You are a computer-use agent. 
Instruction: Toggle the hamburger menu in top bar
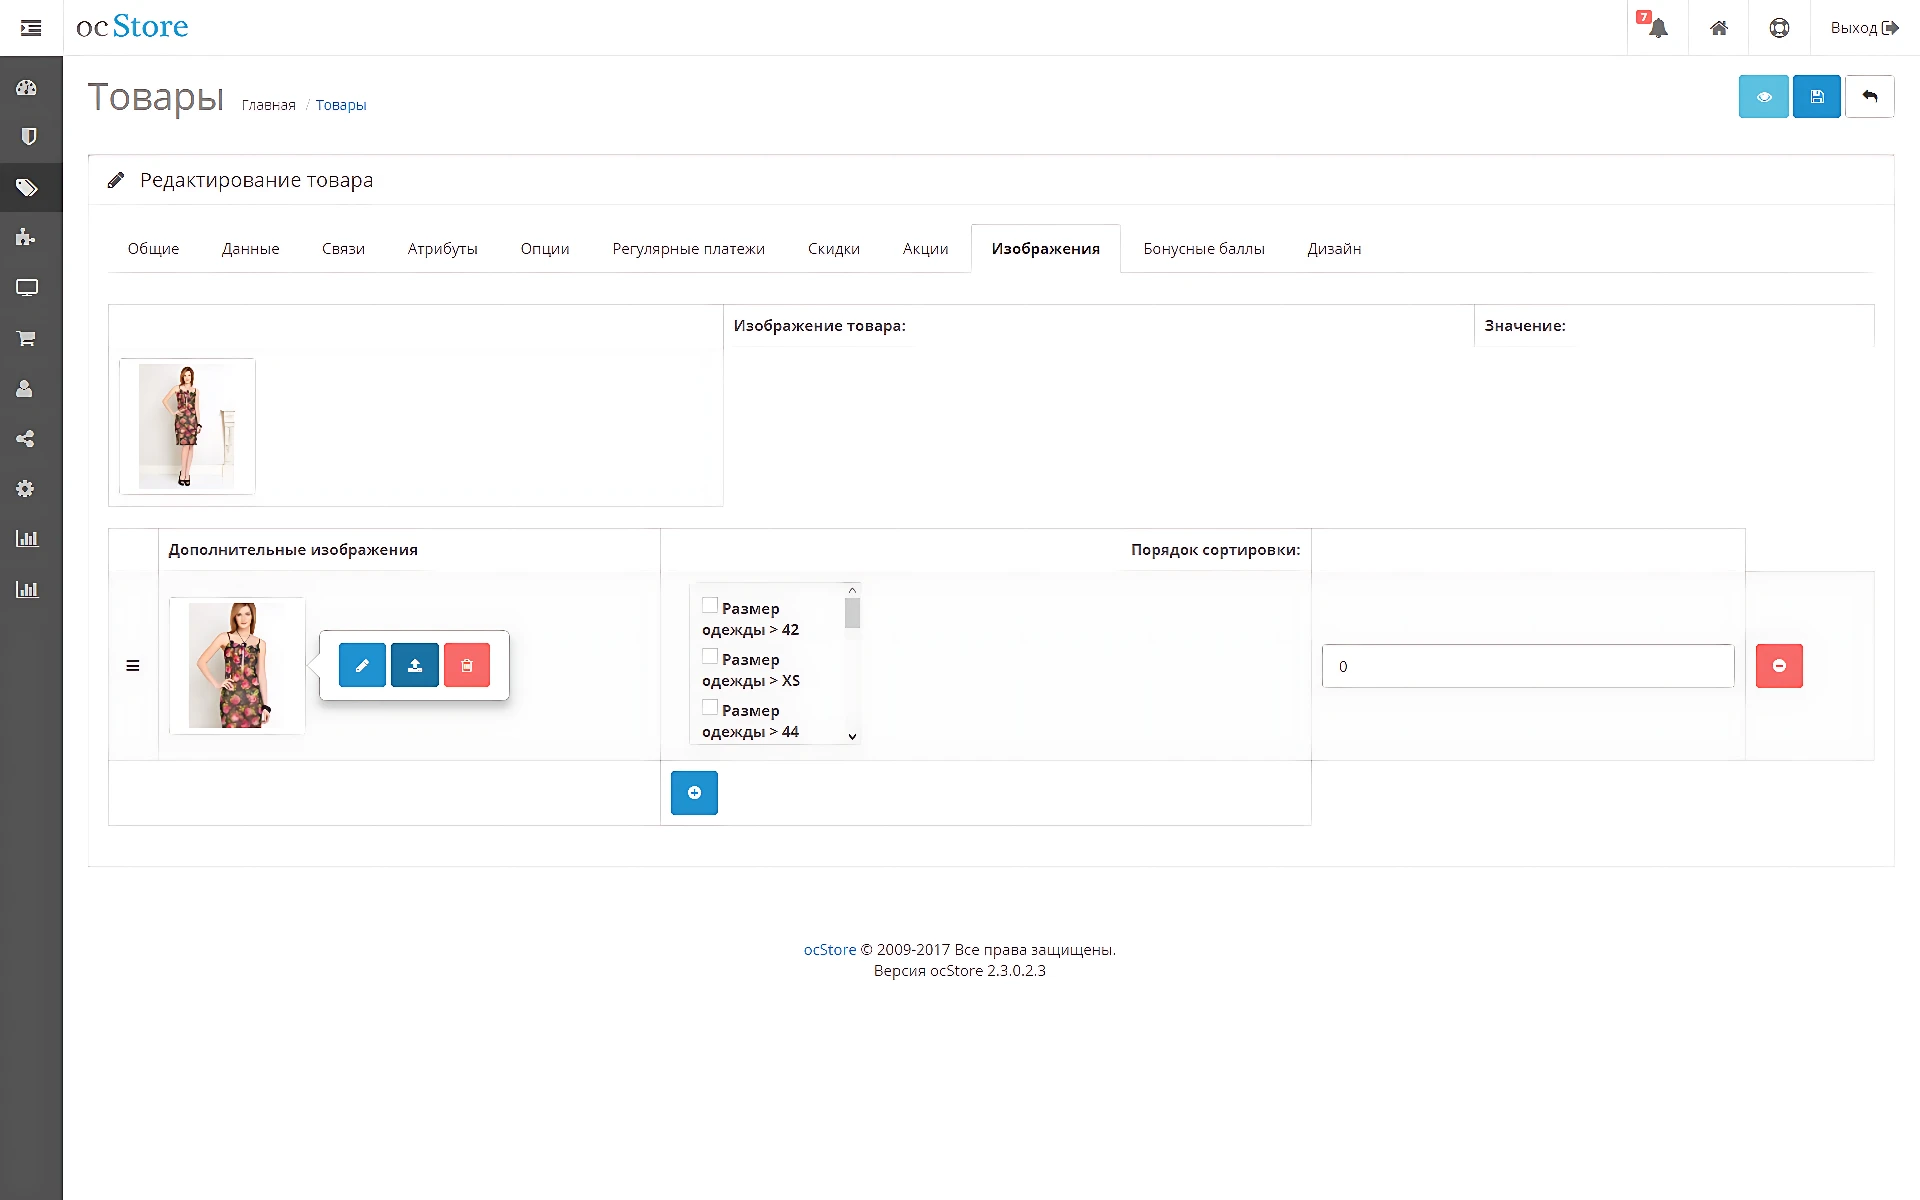[31, 28]
